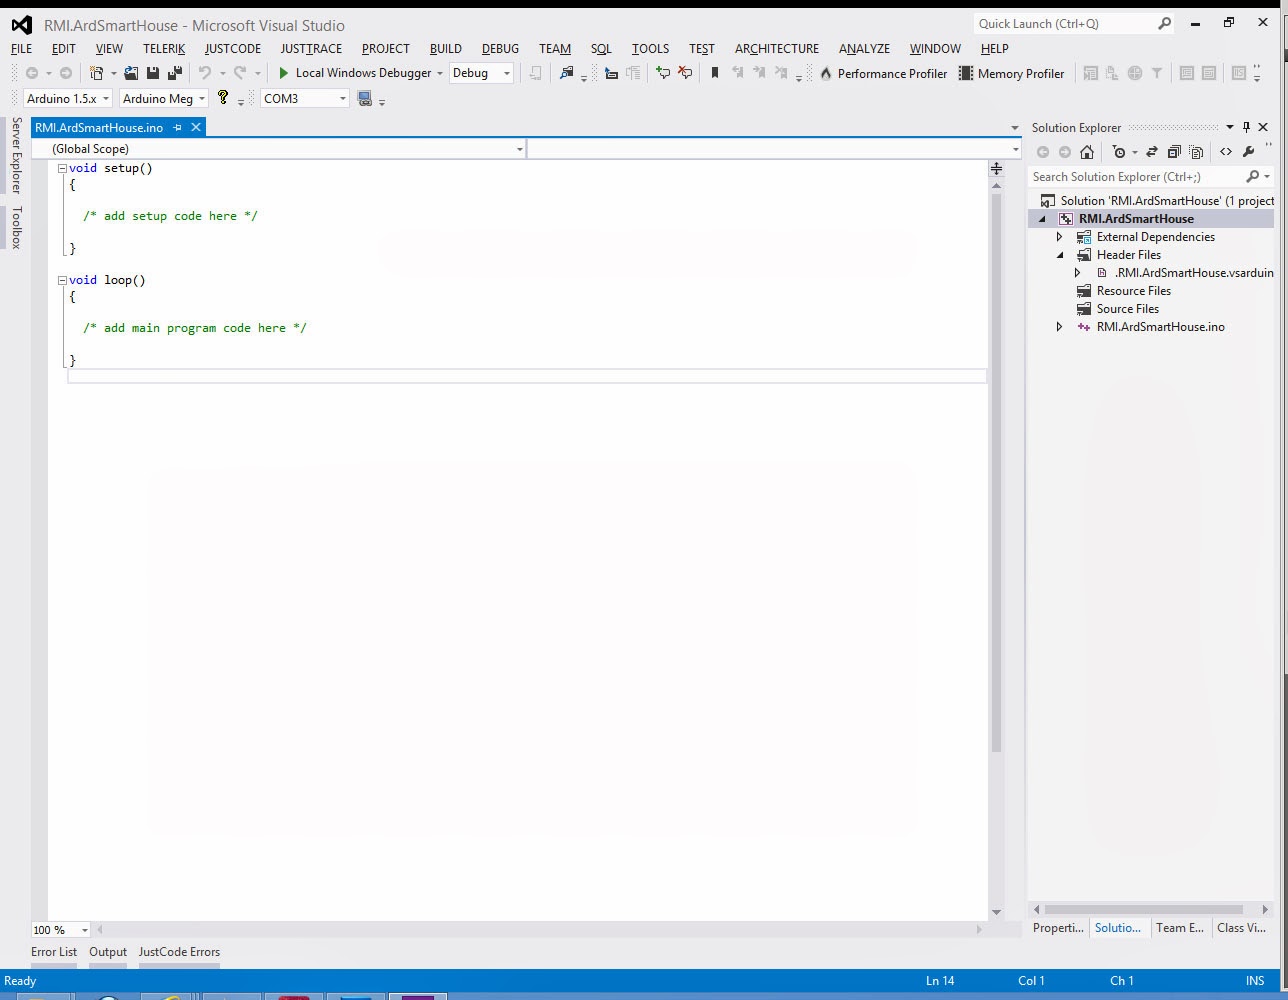Collapse the setup() function outline
The image size is (1288, 1000).
(x=62, y=168)
